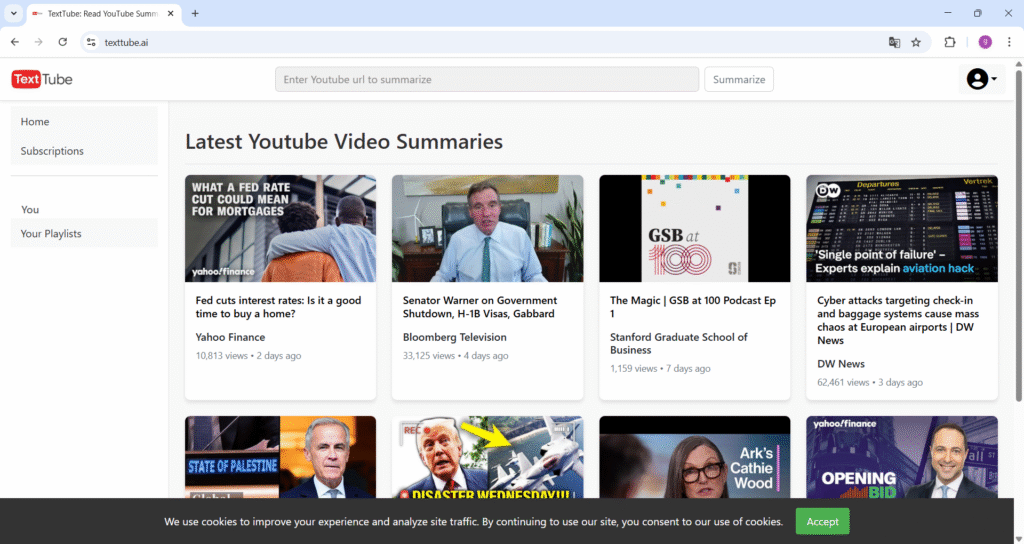The image size is (1024, 544).
Task: Open Chrome's three-dot menu
Action: pyautogui.click(x=1008, y=42)
